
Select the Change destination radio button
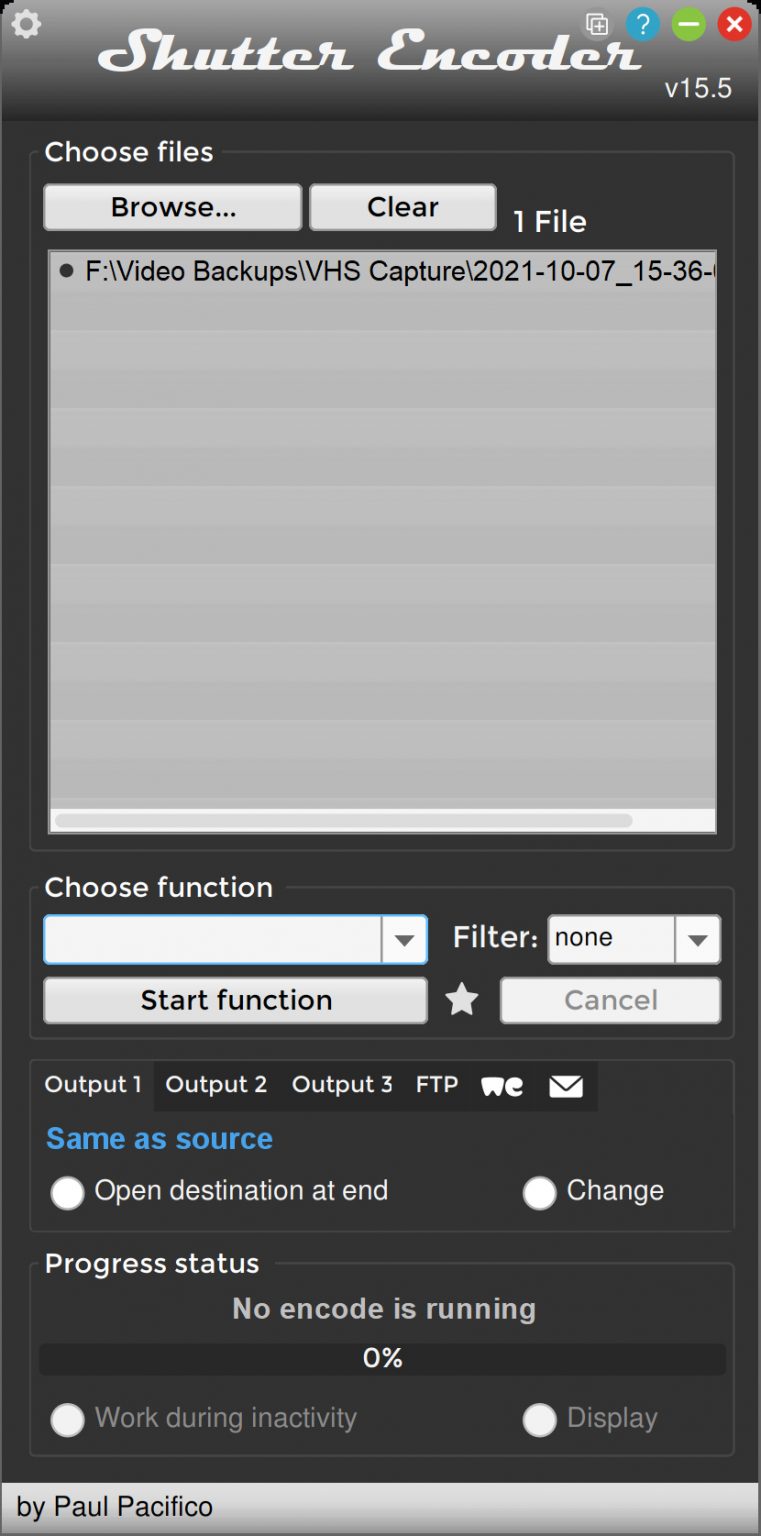click(x=540, y=1192)
